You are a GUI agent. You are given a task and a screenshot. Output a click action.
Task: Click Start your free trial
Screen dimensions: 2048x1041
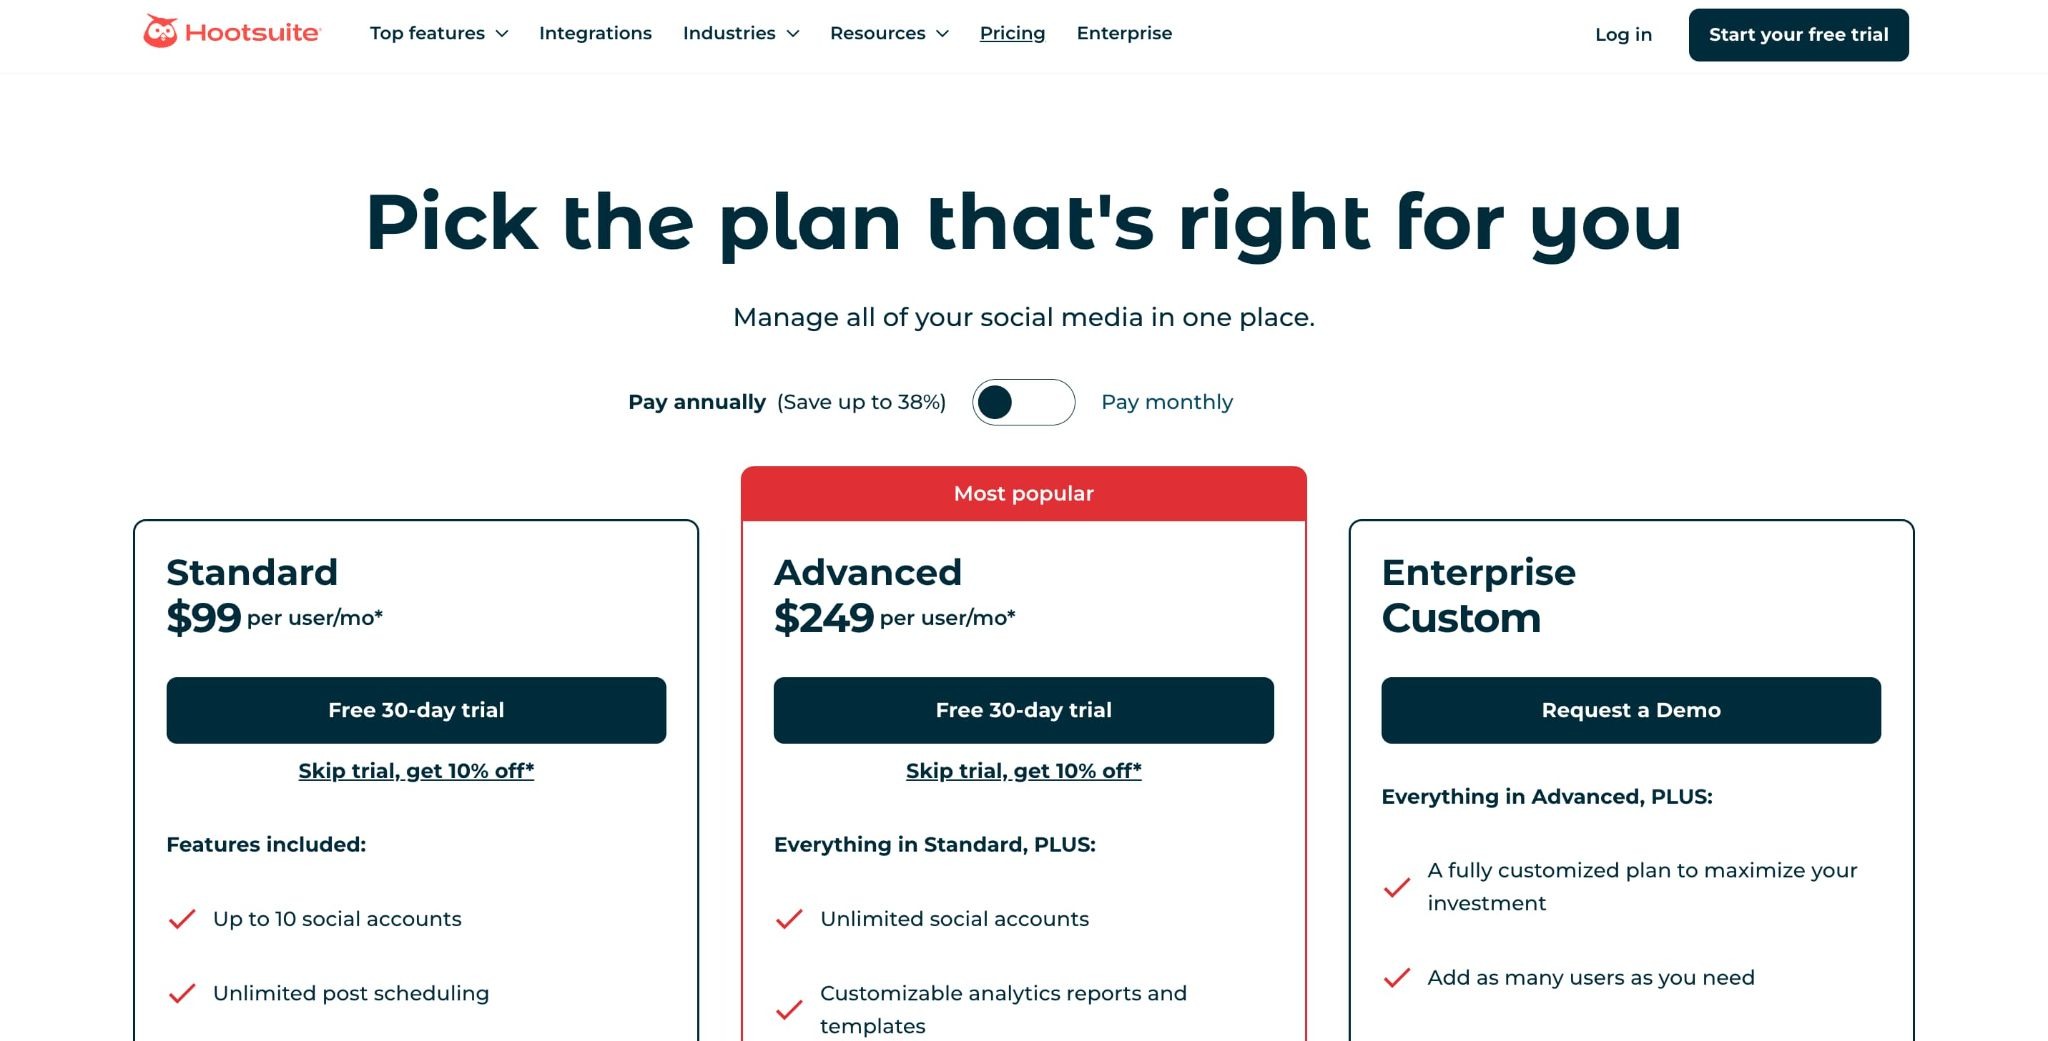pyautogui.click(x=1798, y=34)
